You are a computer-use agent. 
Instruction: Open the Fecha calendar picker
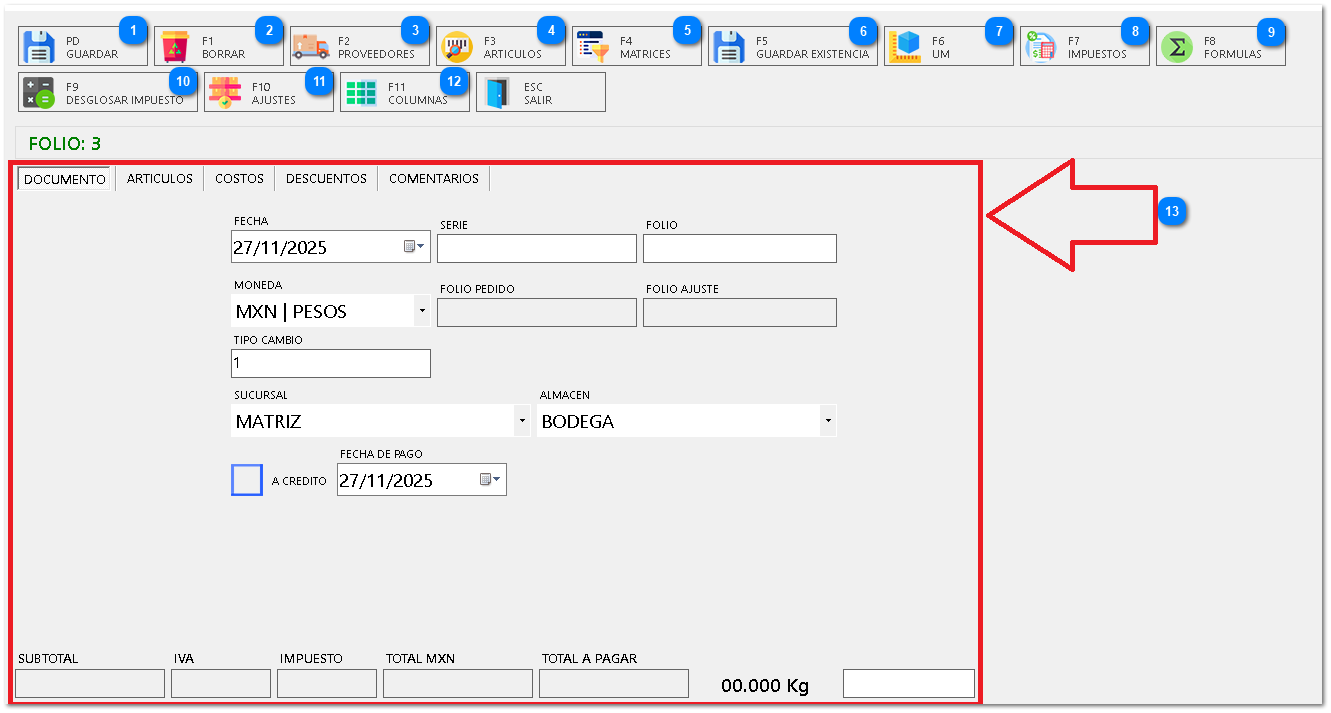414,247
